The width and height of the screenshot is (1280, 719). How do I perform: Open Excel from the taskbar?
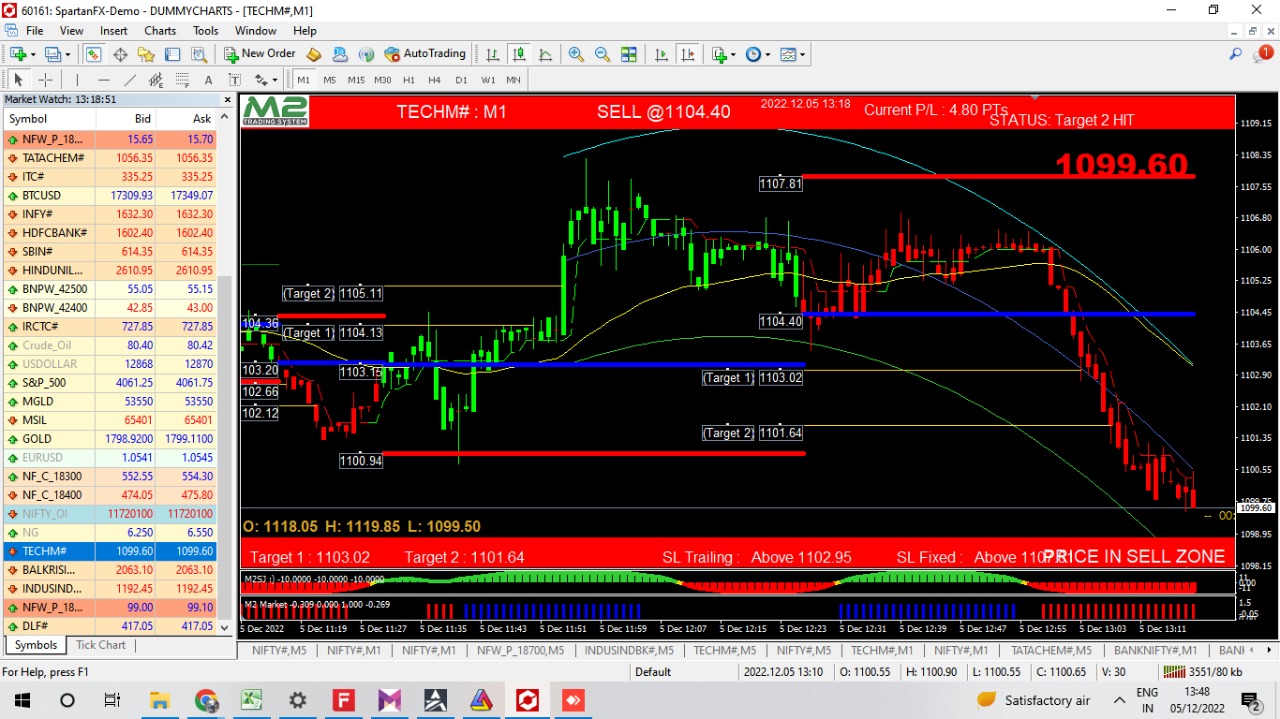pos(251,700)
